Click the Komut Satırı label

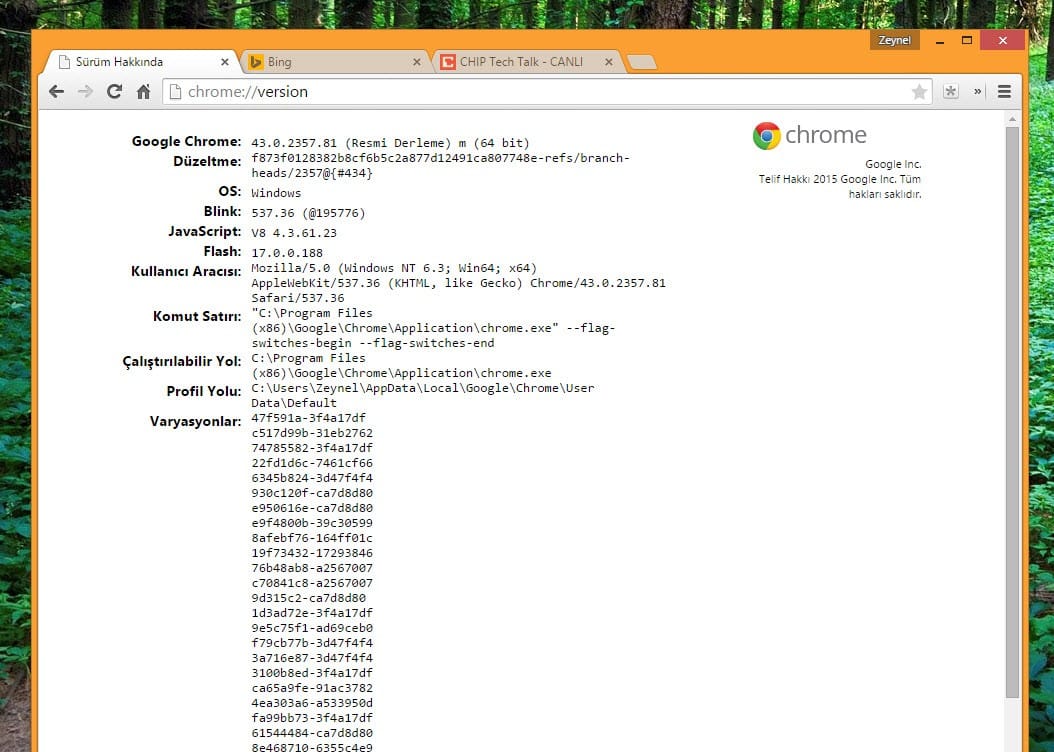point(197,317)
